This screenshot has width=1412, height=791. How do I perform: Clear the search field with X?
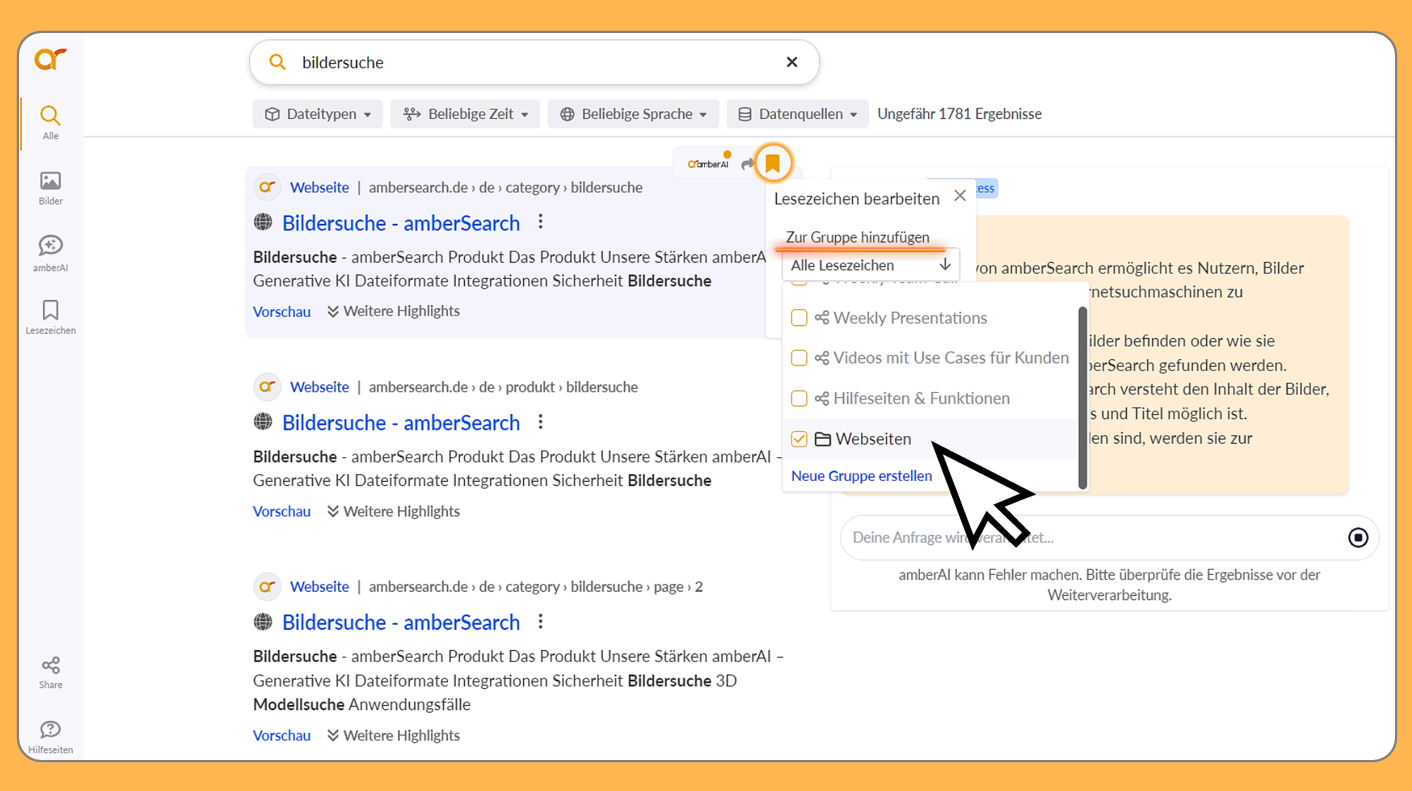[x=792, y=62]
